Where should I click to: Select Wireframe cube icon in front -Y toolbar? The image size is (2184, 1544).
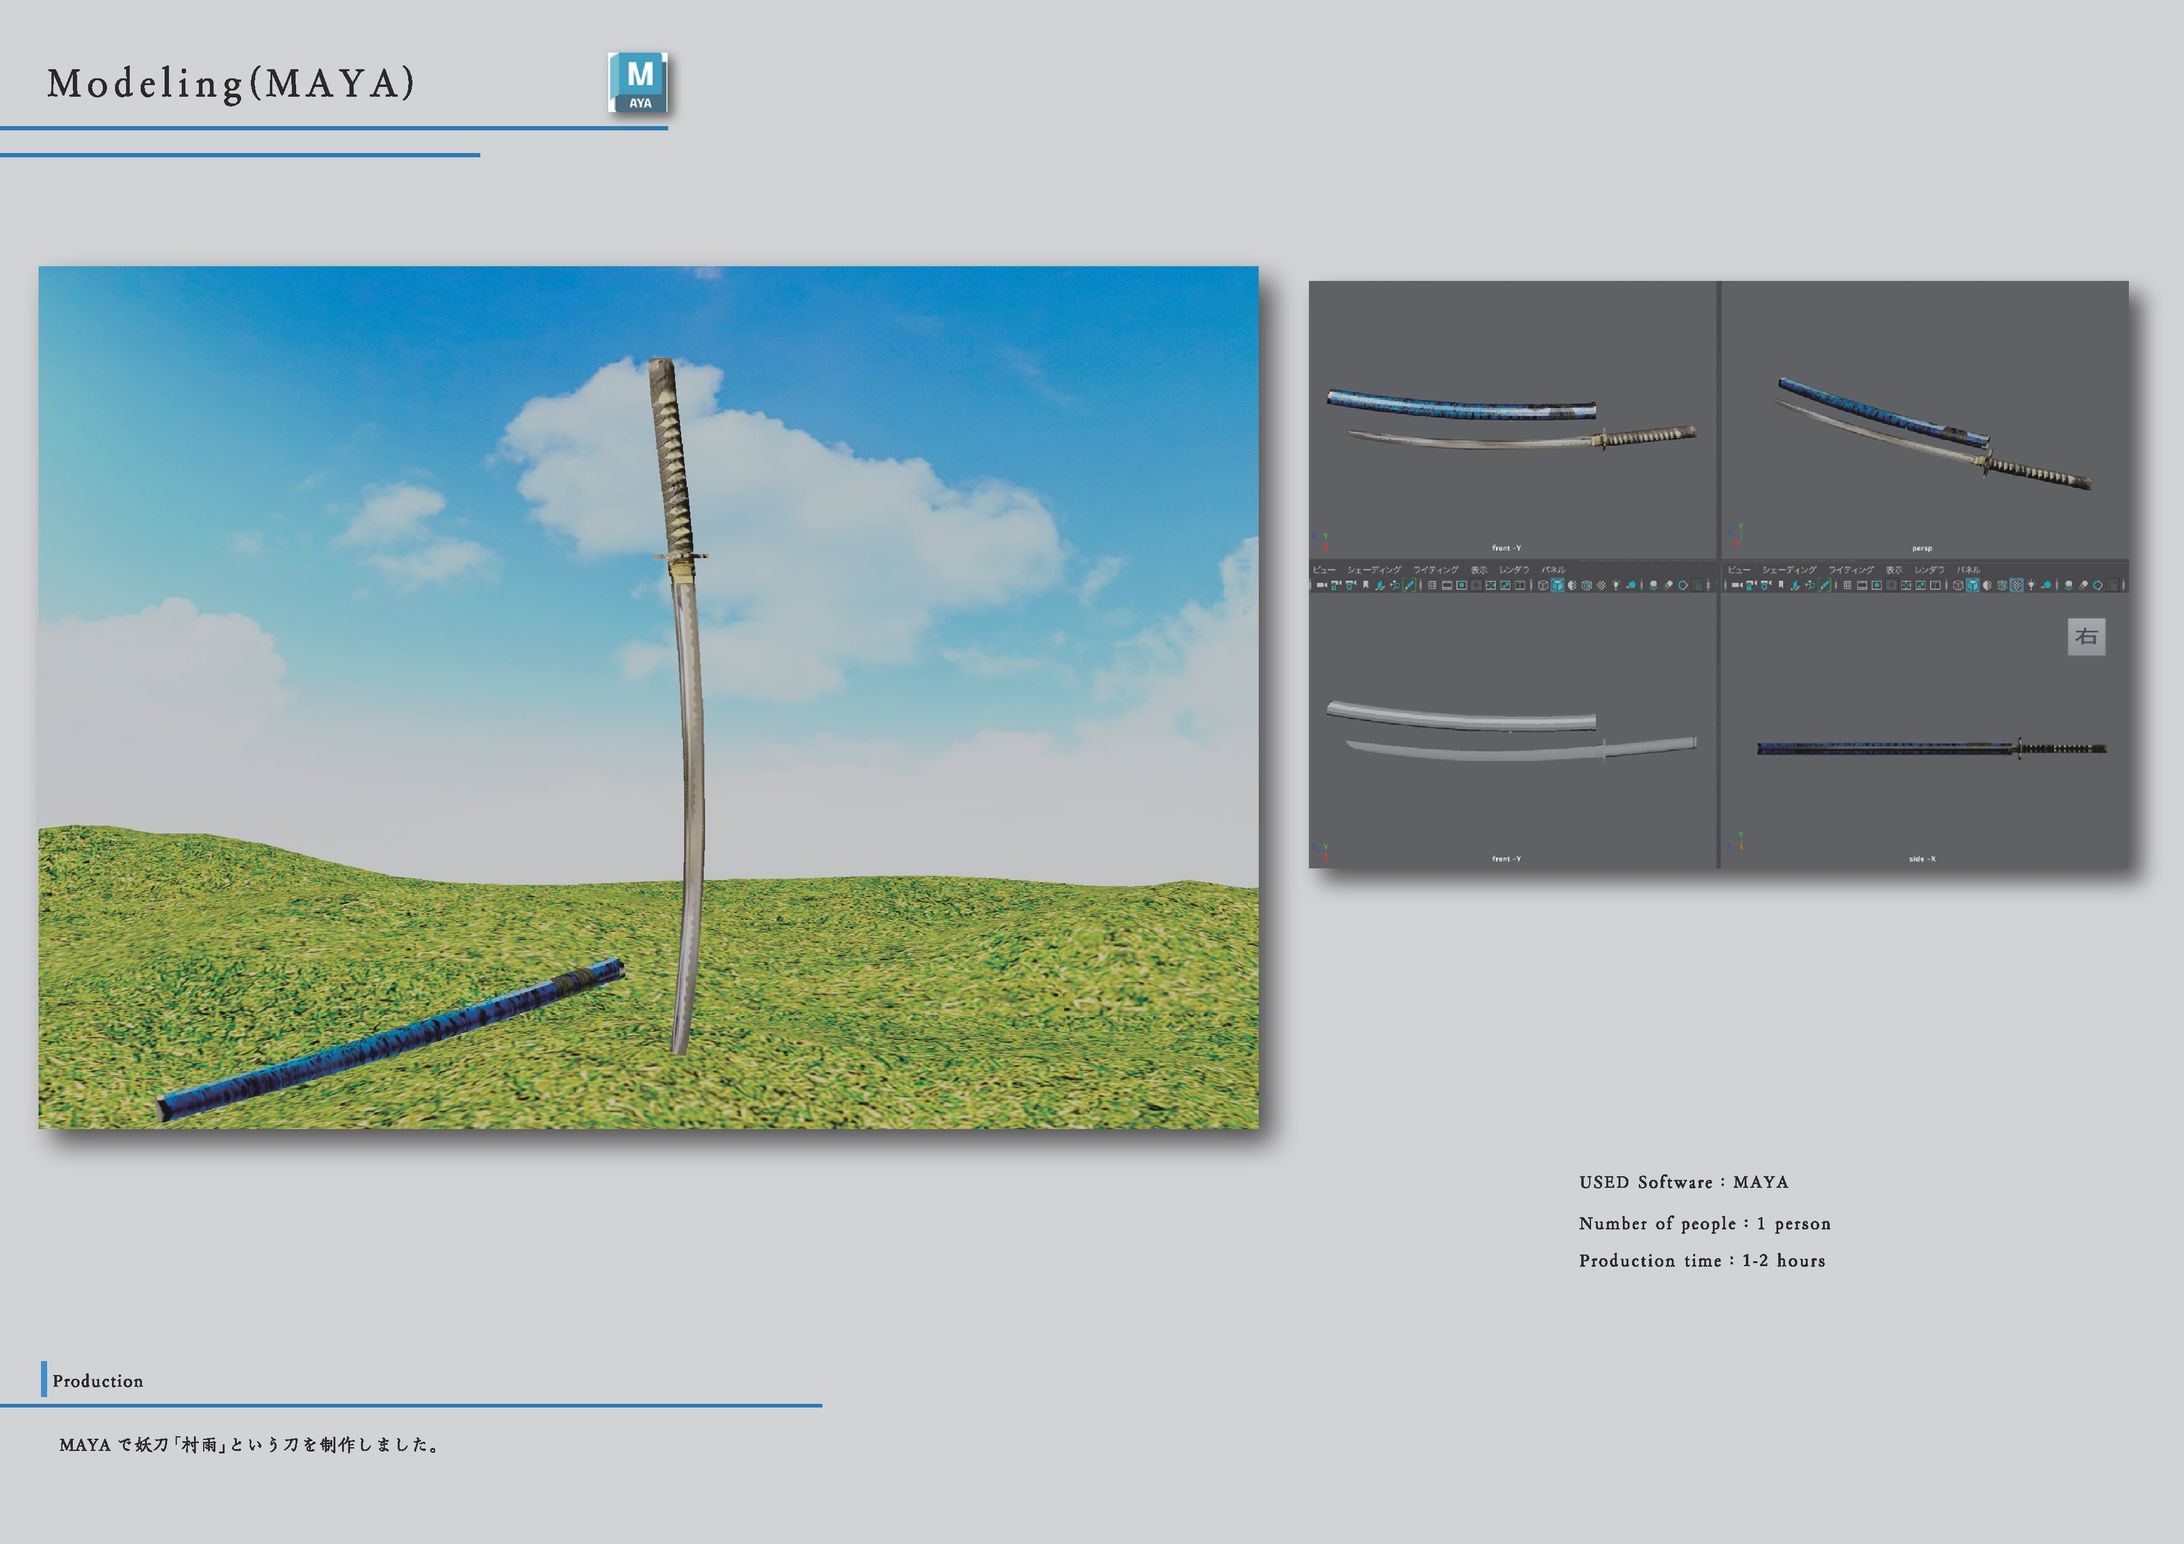[1543, 585]
